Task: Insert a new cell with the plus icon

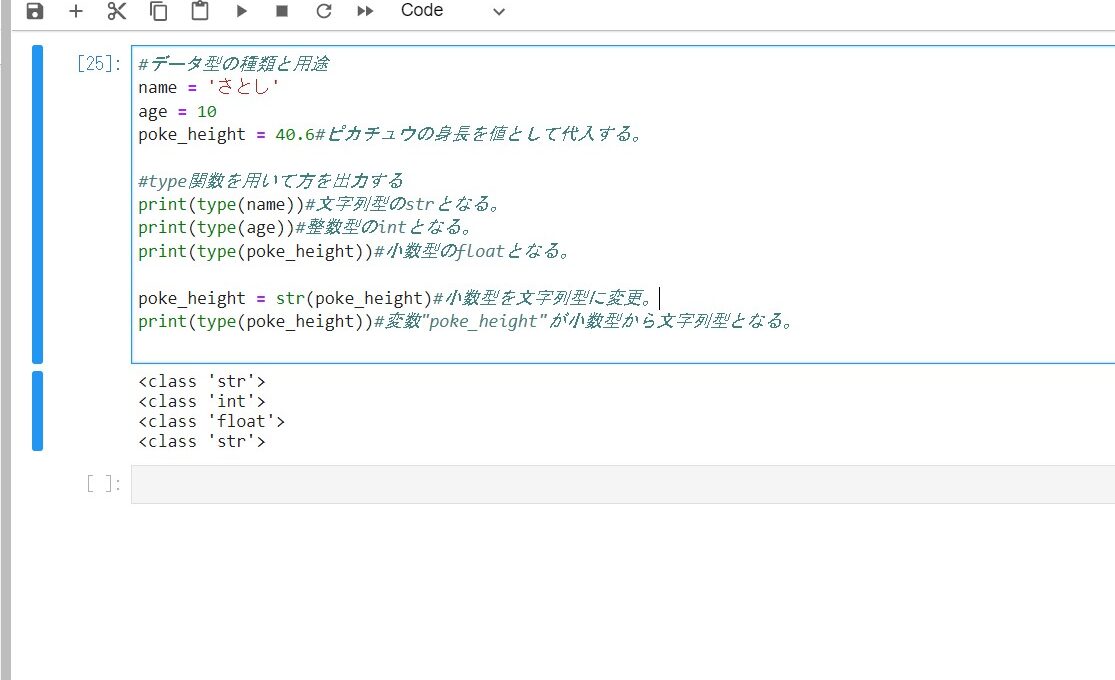Action: pyautogui.click(x=75, y=11)
